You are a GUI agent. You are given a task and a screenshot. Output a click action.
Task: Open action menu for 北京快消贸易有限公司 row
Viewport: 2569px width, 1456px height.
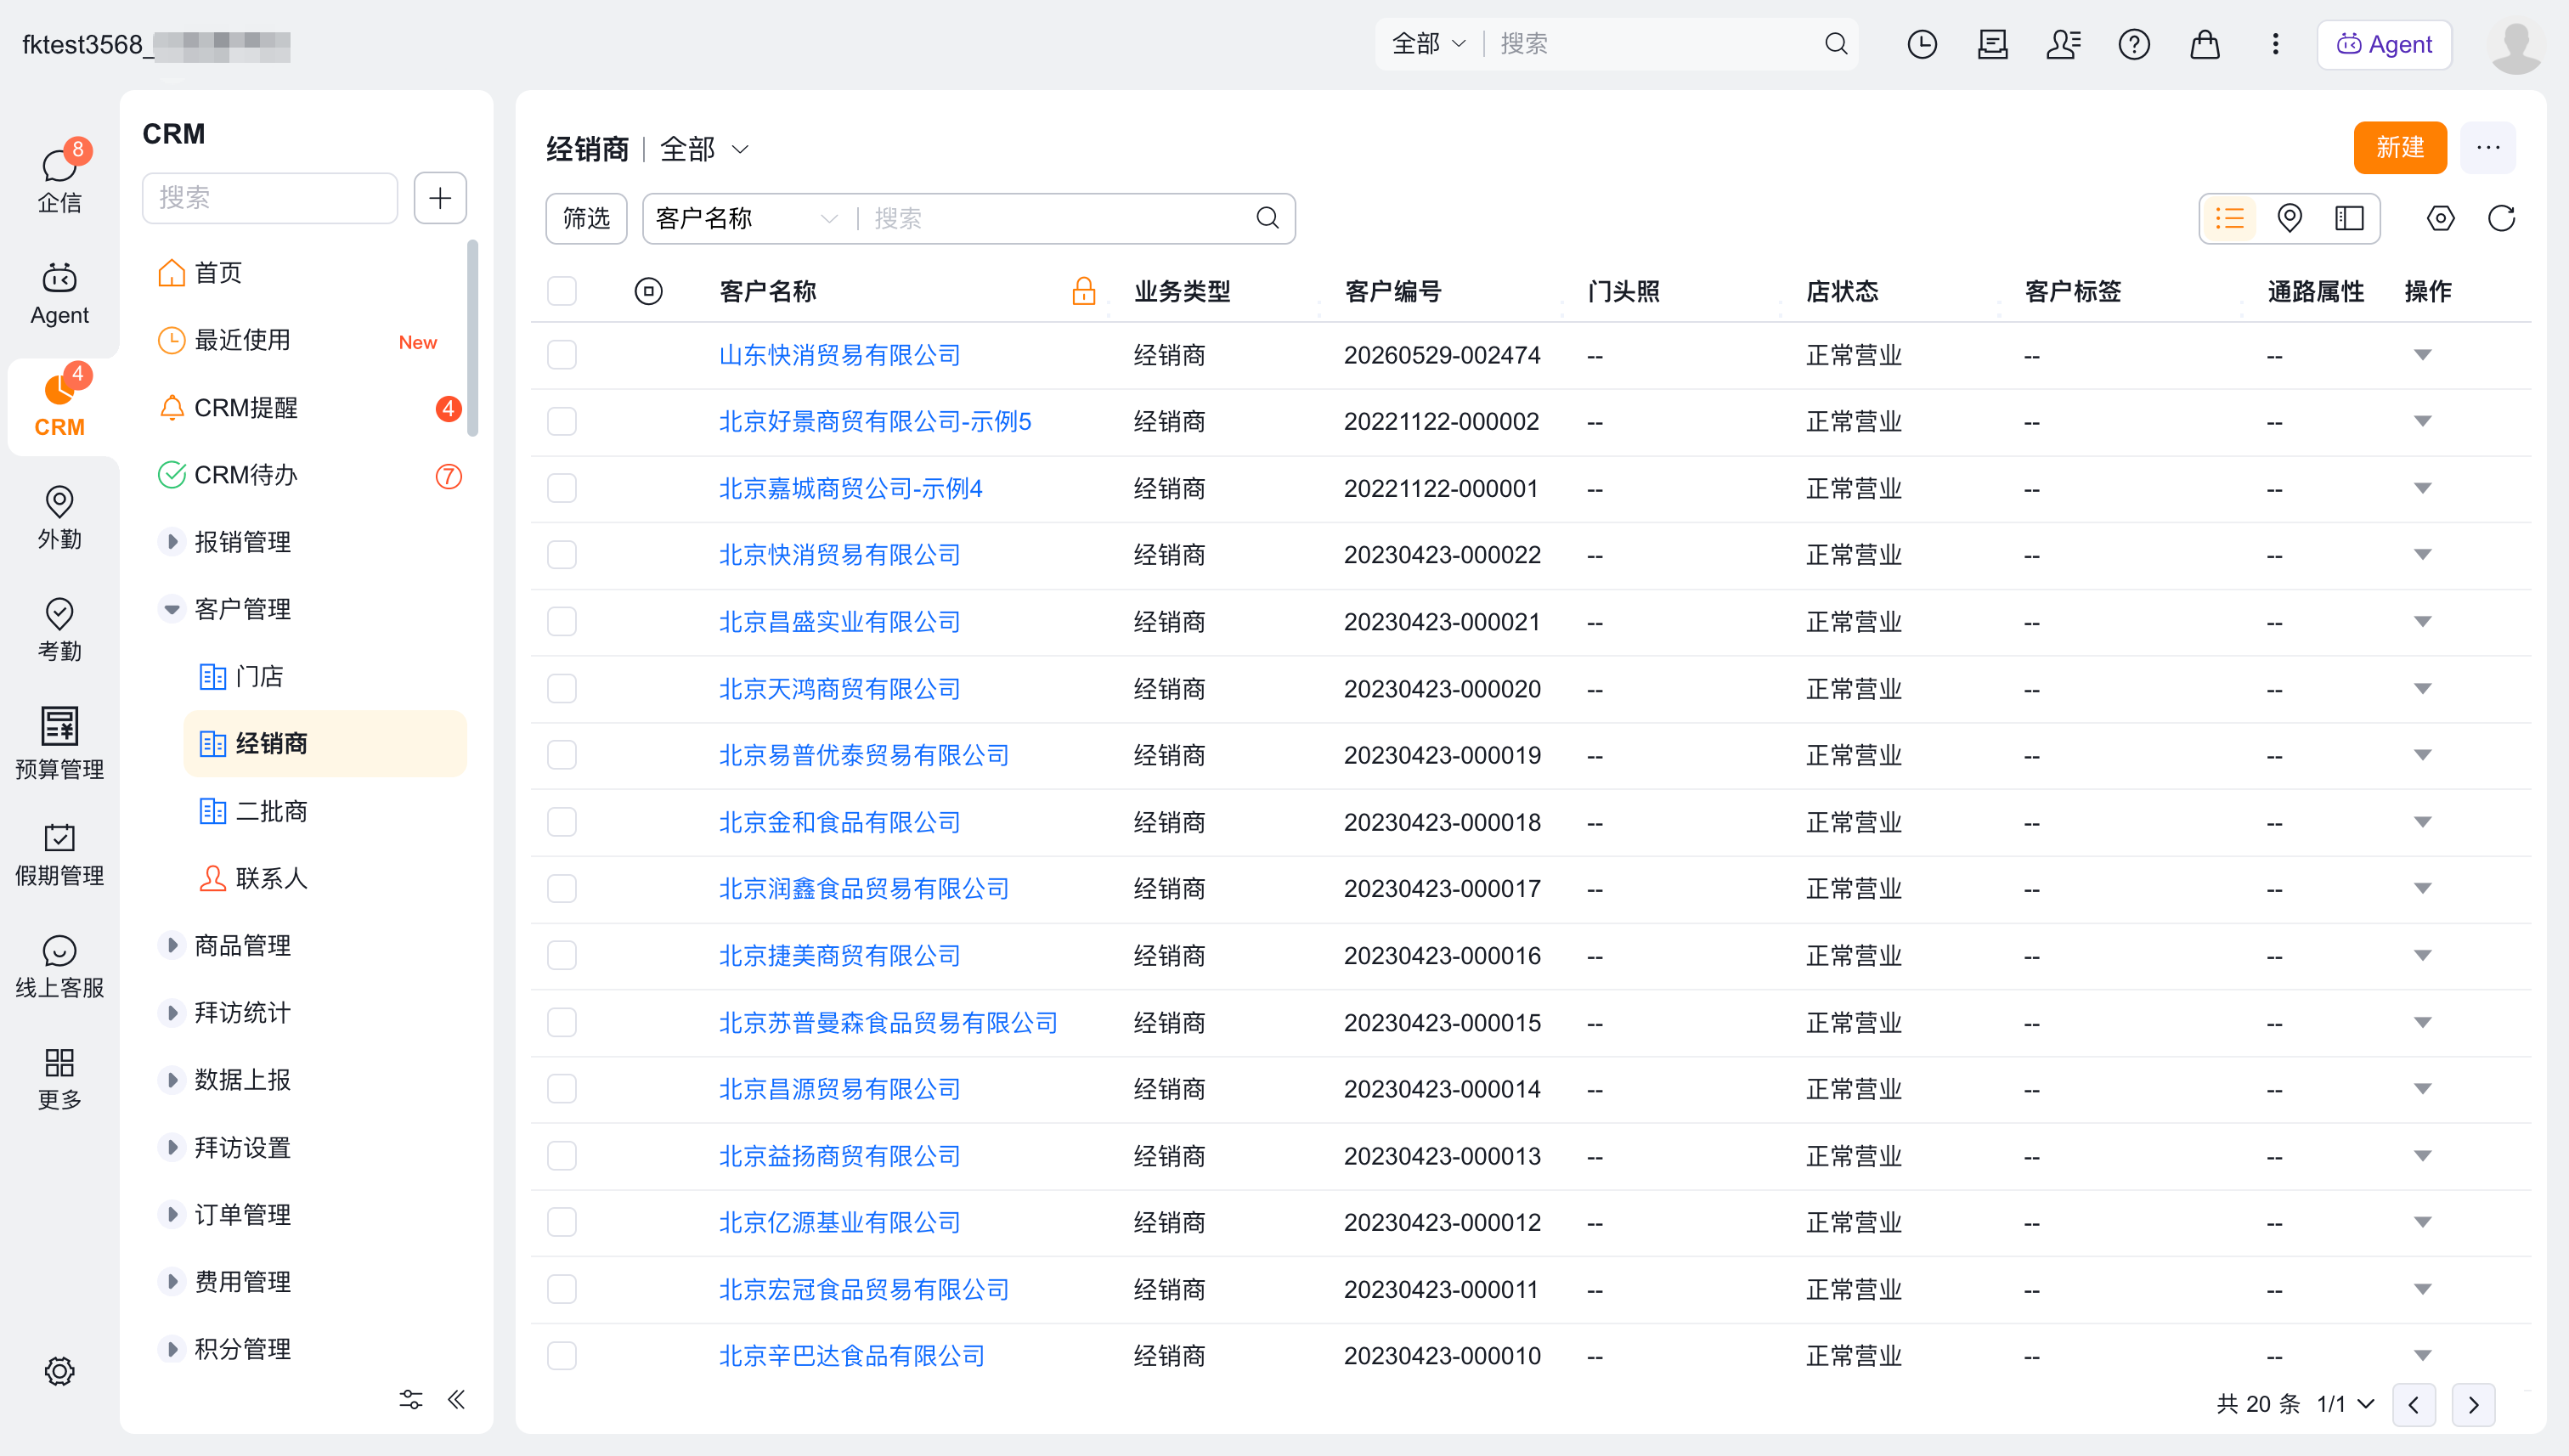2422,555
